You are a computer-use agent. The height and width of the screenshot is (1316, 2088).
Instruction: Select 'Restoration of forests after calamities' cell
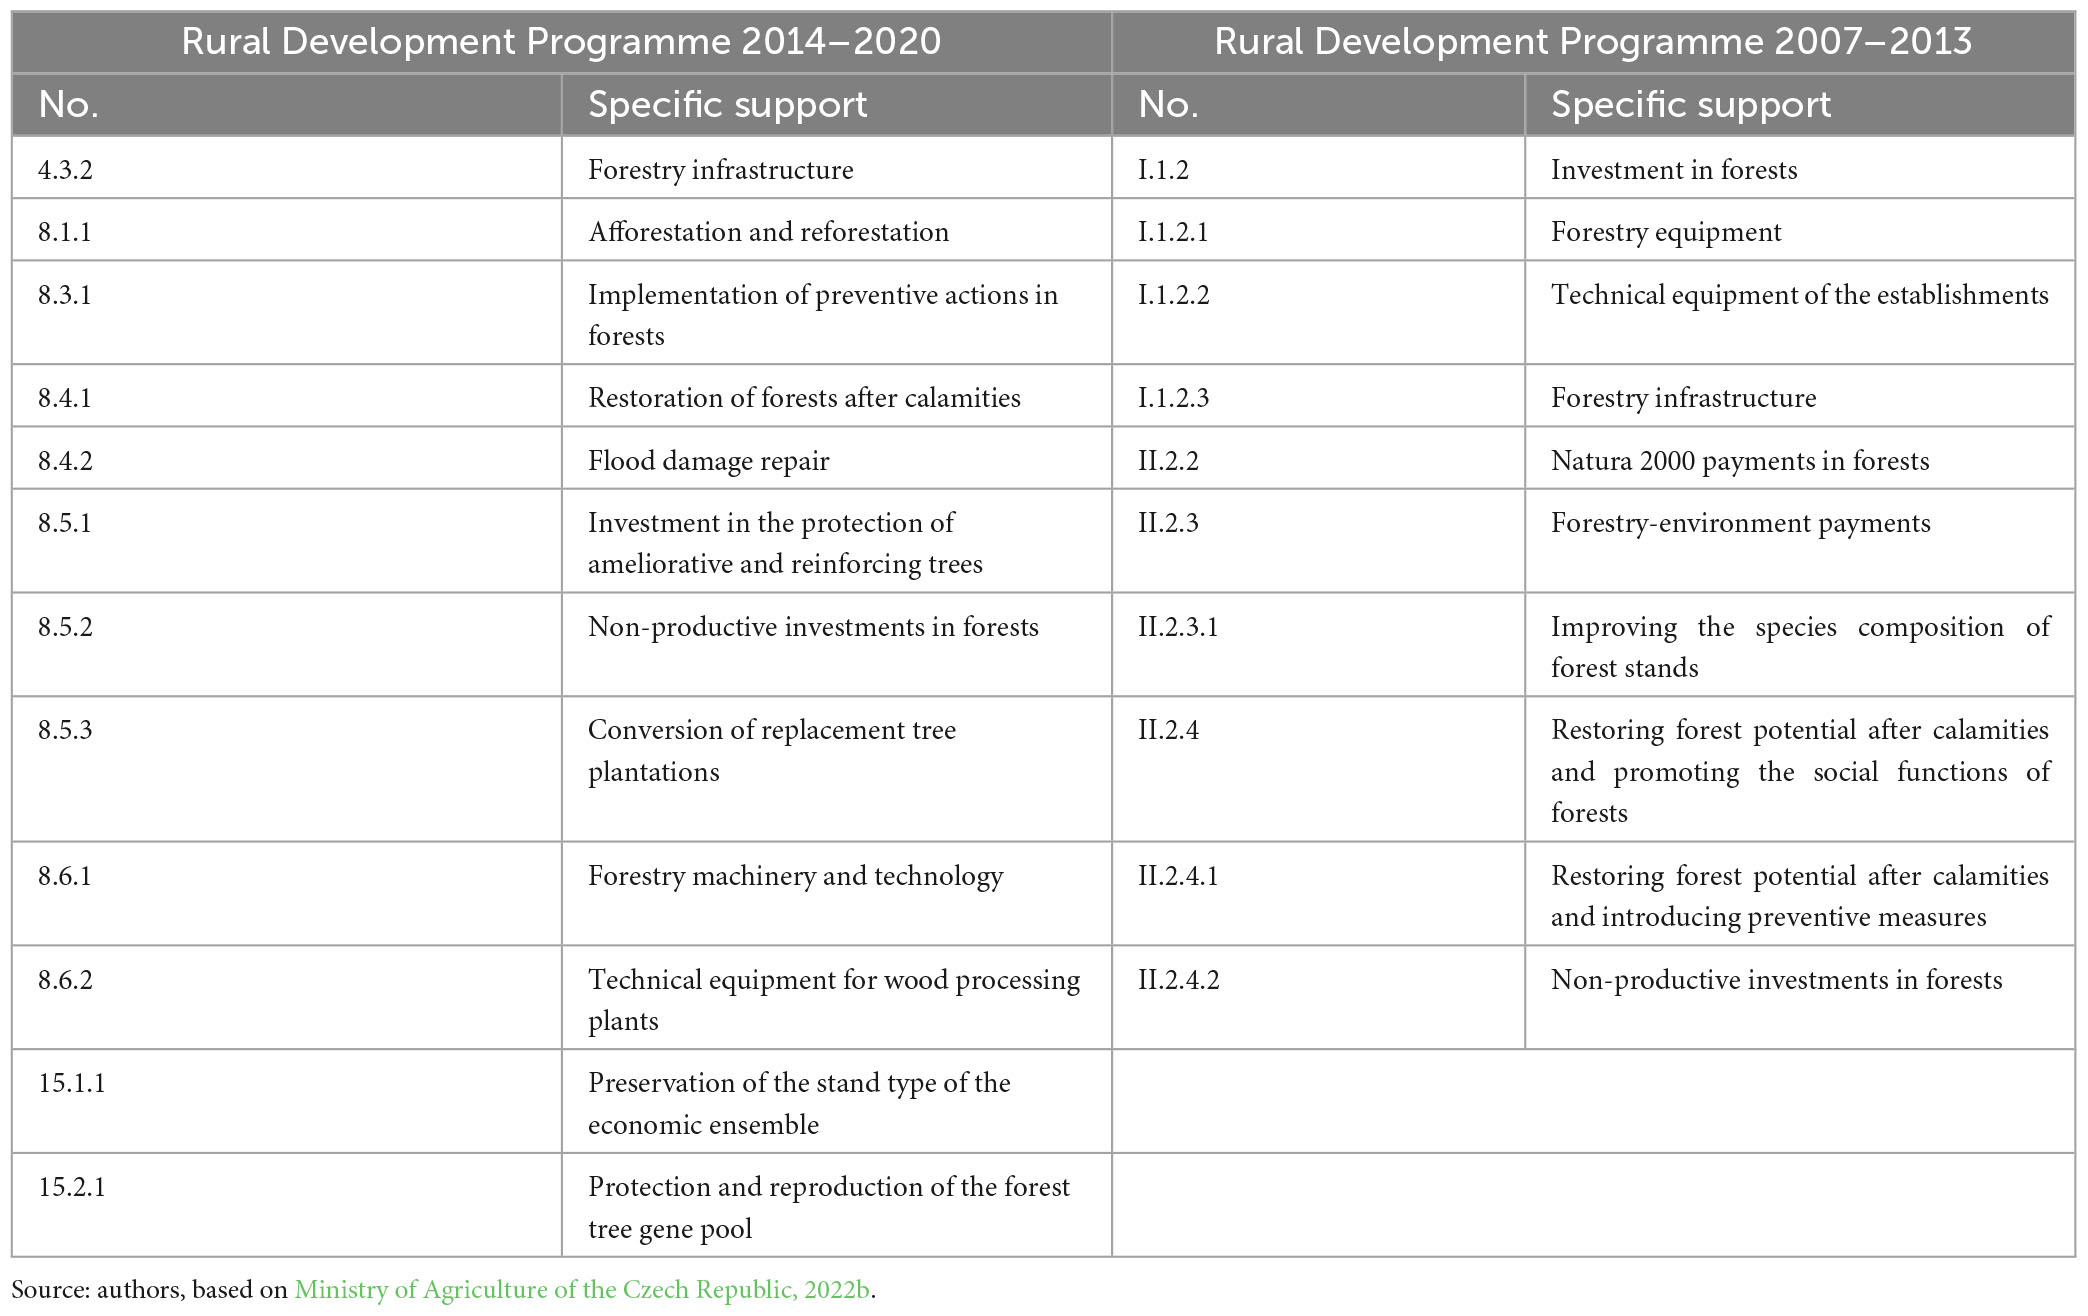(x=837, y=396)
